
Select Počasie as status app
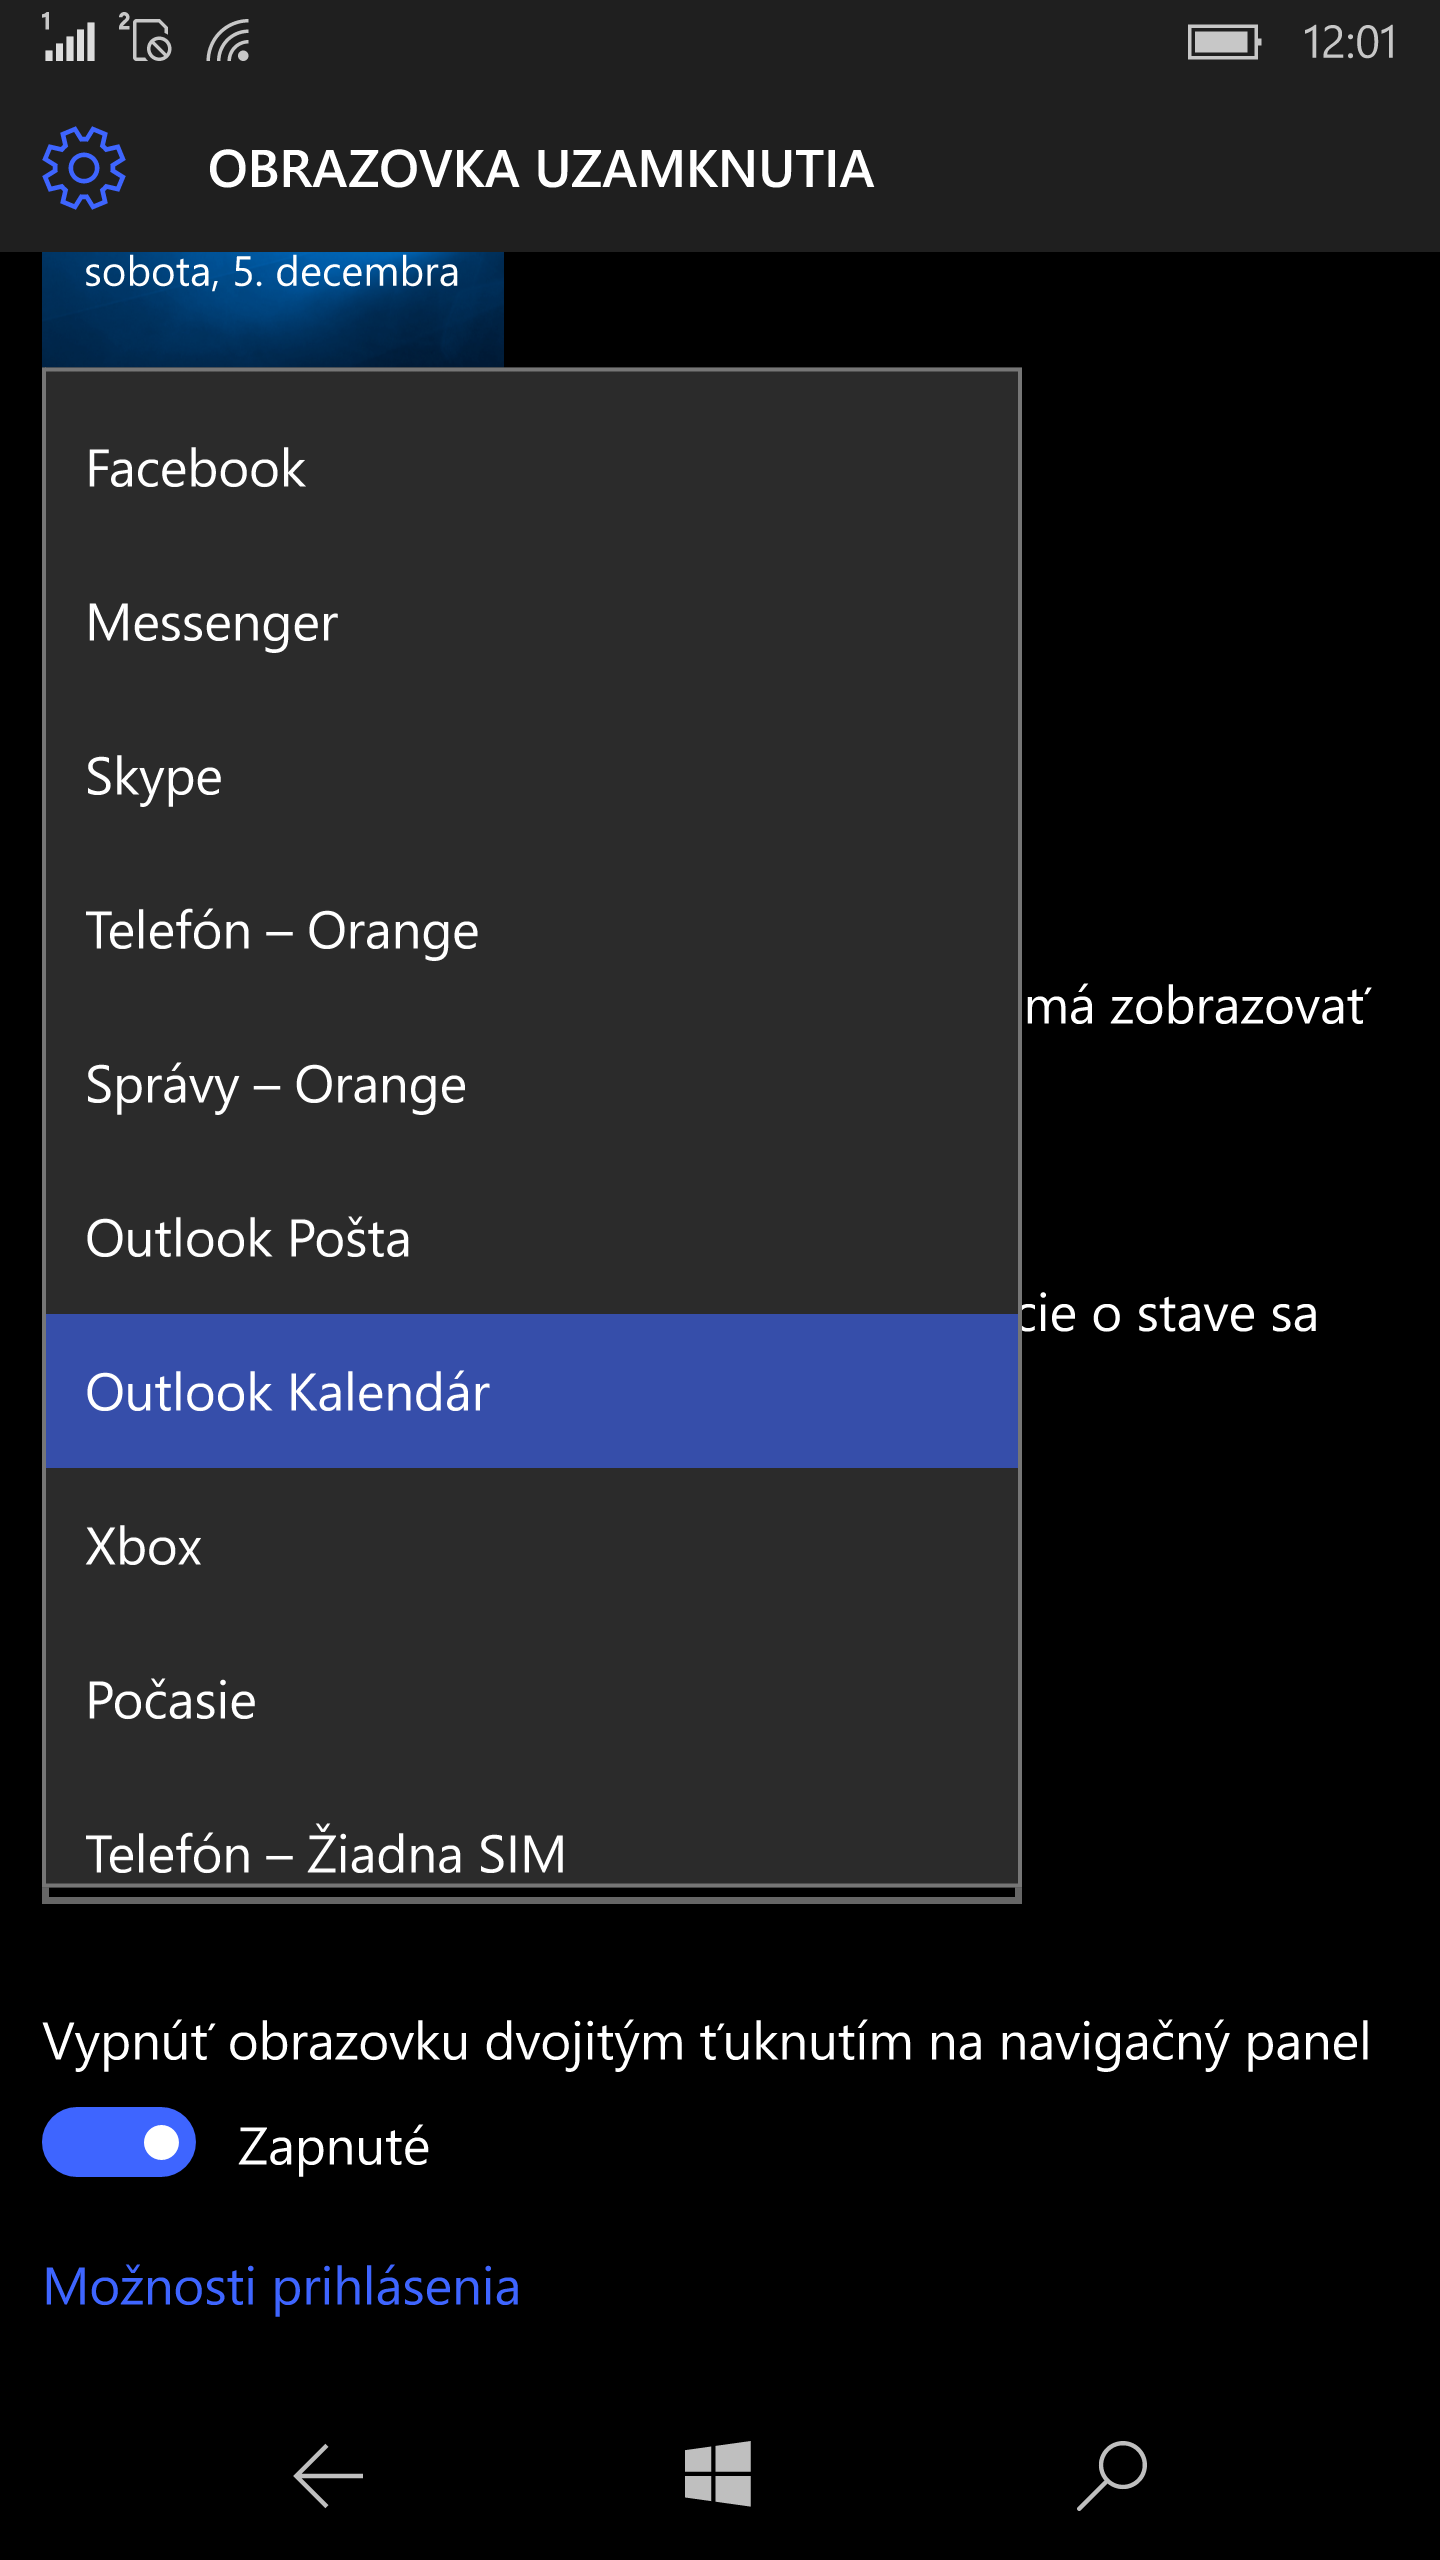(x=532, y=1700)
